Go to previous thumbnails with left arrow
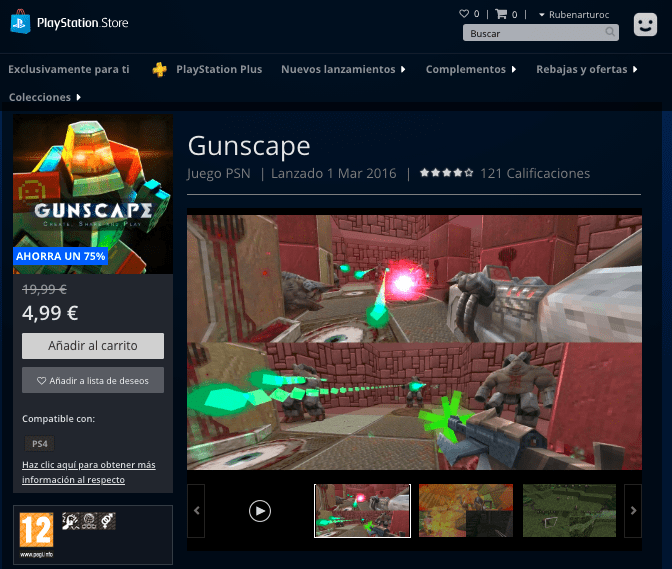Image resolution: width=672 pixels, height=569 pixels. (x=196, y=511)
